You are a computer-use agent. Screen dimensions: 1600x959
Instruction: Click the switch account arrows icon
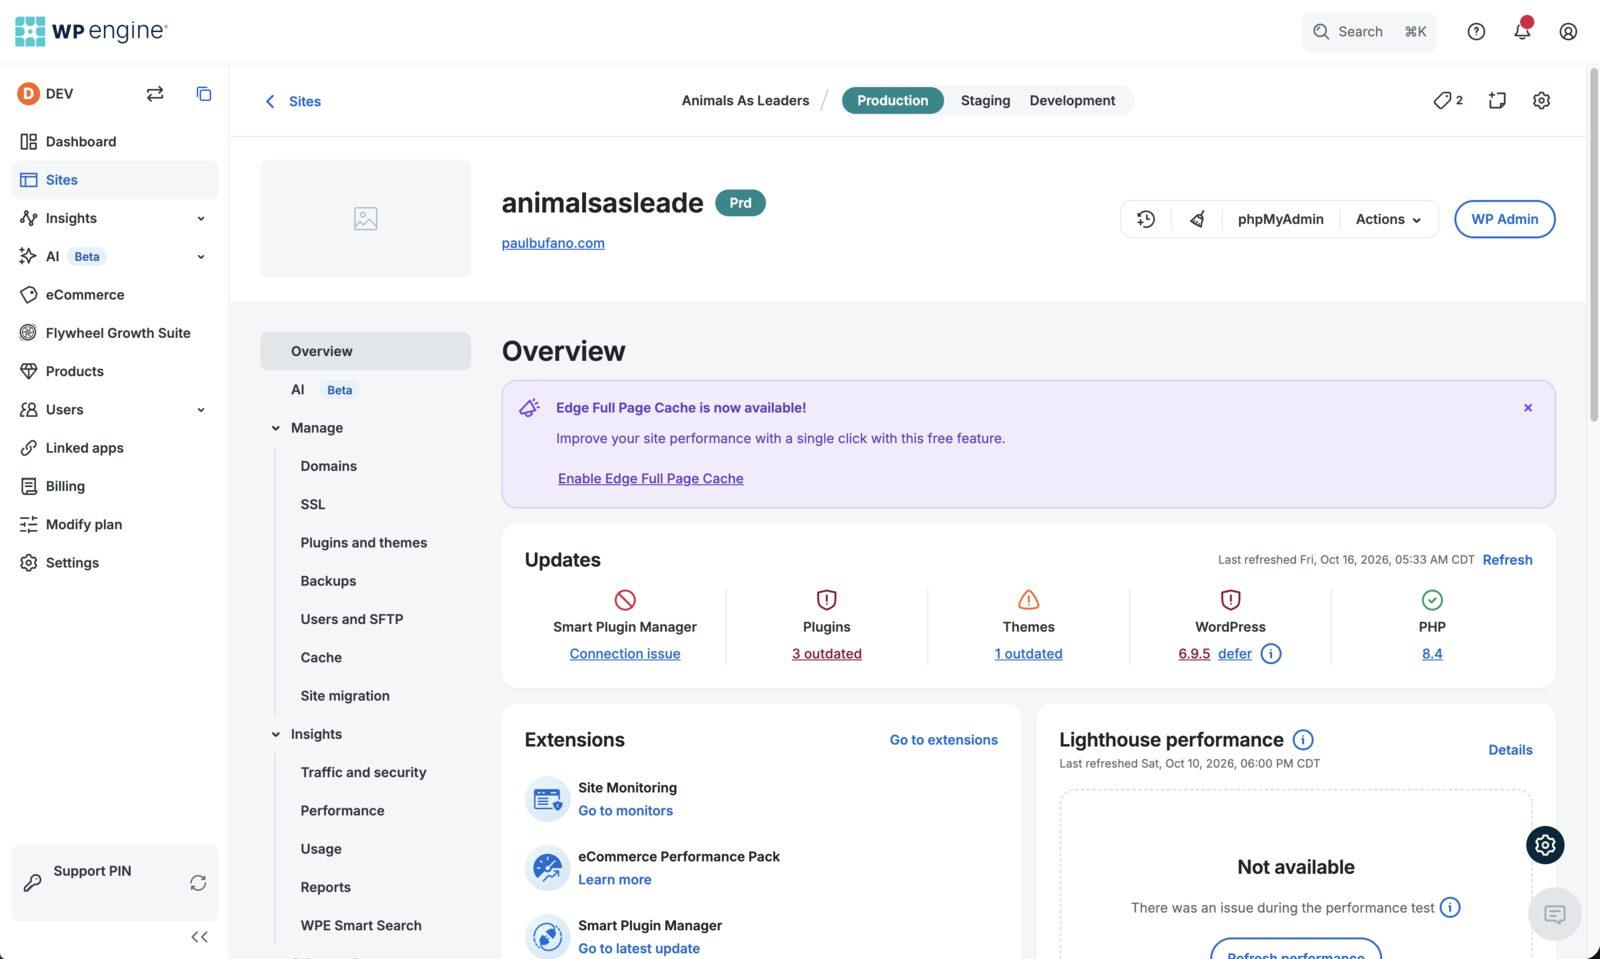[155, 93]
